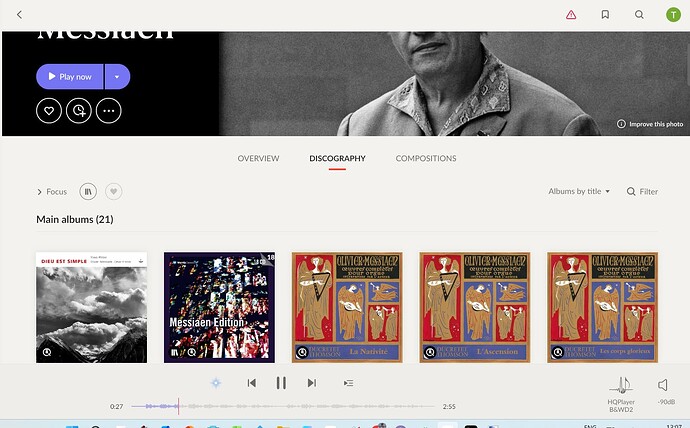This screenshot has width=690, height=428.
Task: Open the red warning alert icon
Action: (x=571, y=15)
